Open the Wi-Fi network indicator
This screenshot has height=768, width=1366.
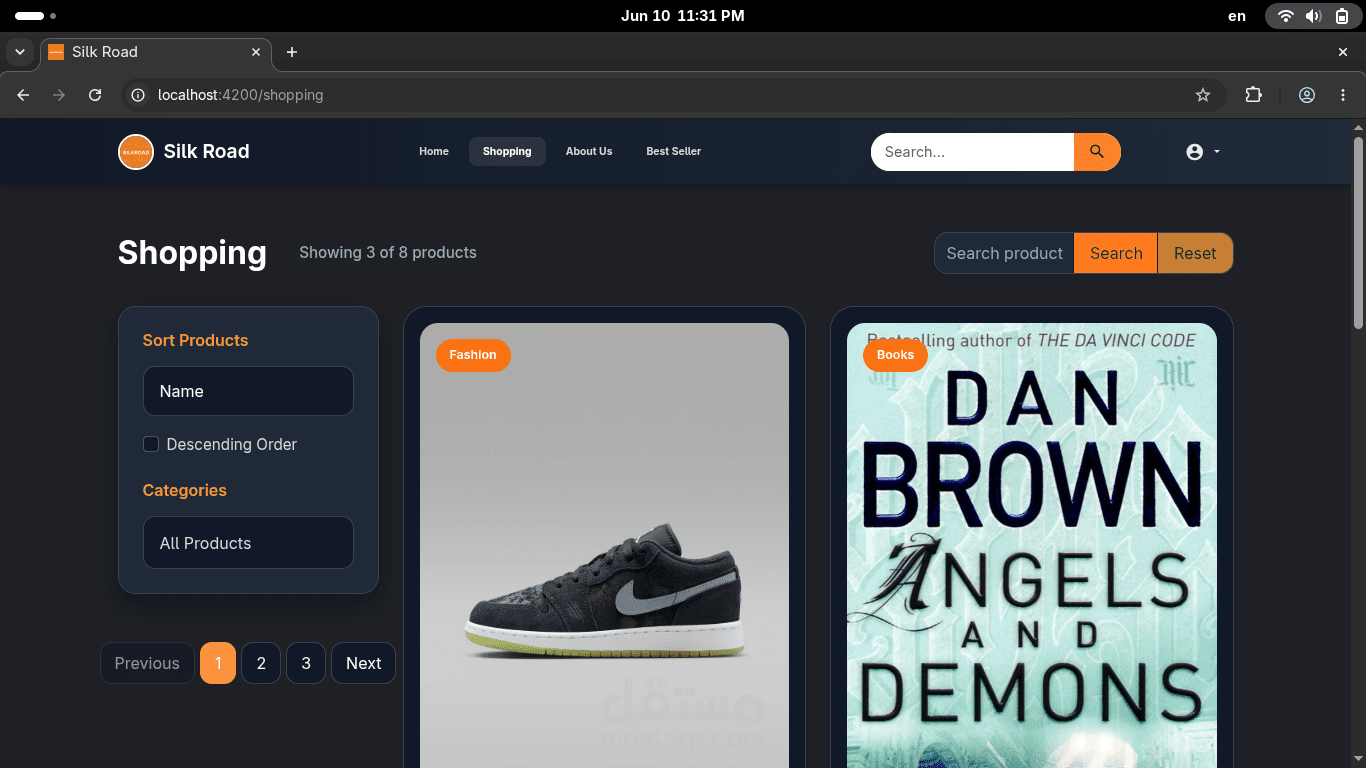1286,16
